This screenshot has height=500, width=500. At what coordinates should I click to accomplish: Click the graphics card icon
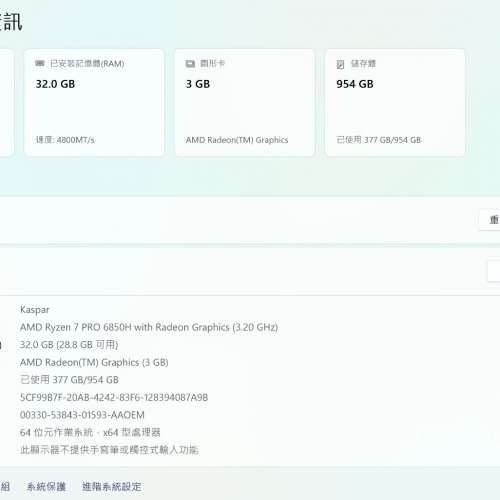click(190, 64)
